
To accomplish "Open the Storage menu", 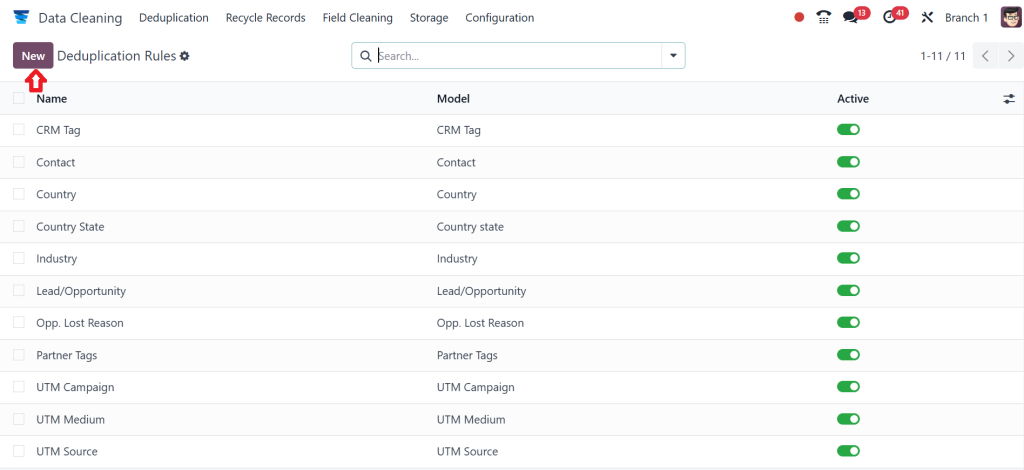I will (429, 18).
